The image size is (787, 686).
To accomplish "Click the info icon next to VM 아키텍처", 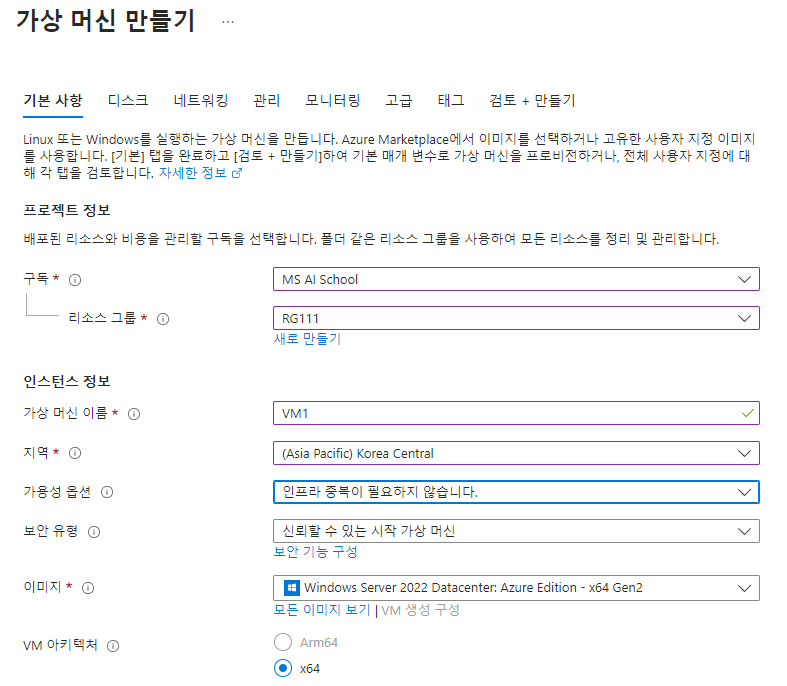I will point(113,646).
